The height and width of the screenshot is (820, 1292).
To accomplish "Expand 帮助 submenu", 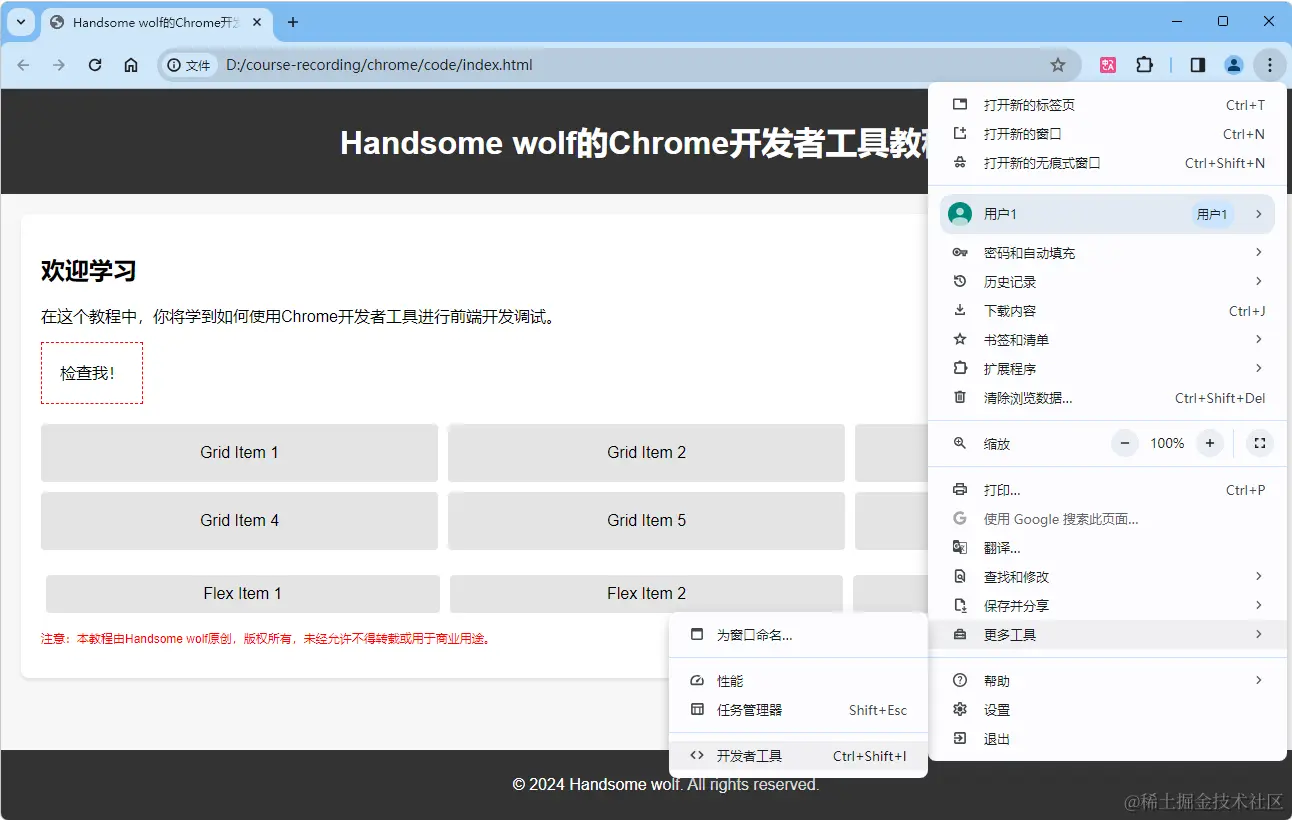I will (x=1107, y=681).
